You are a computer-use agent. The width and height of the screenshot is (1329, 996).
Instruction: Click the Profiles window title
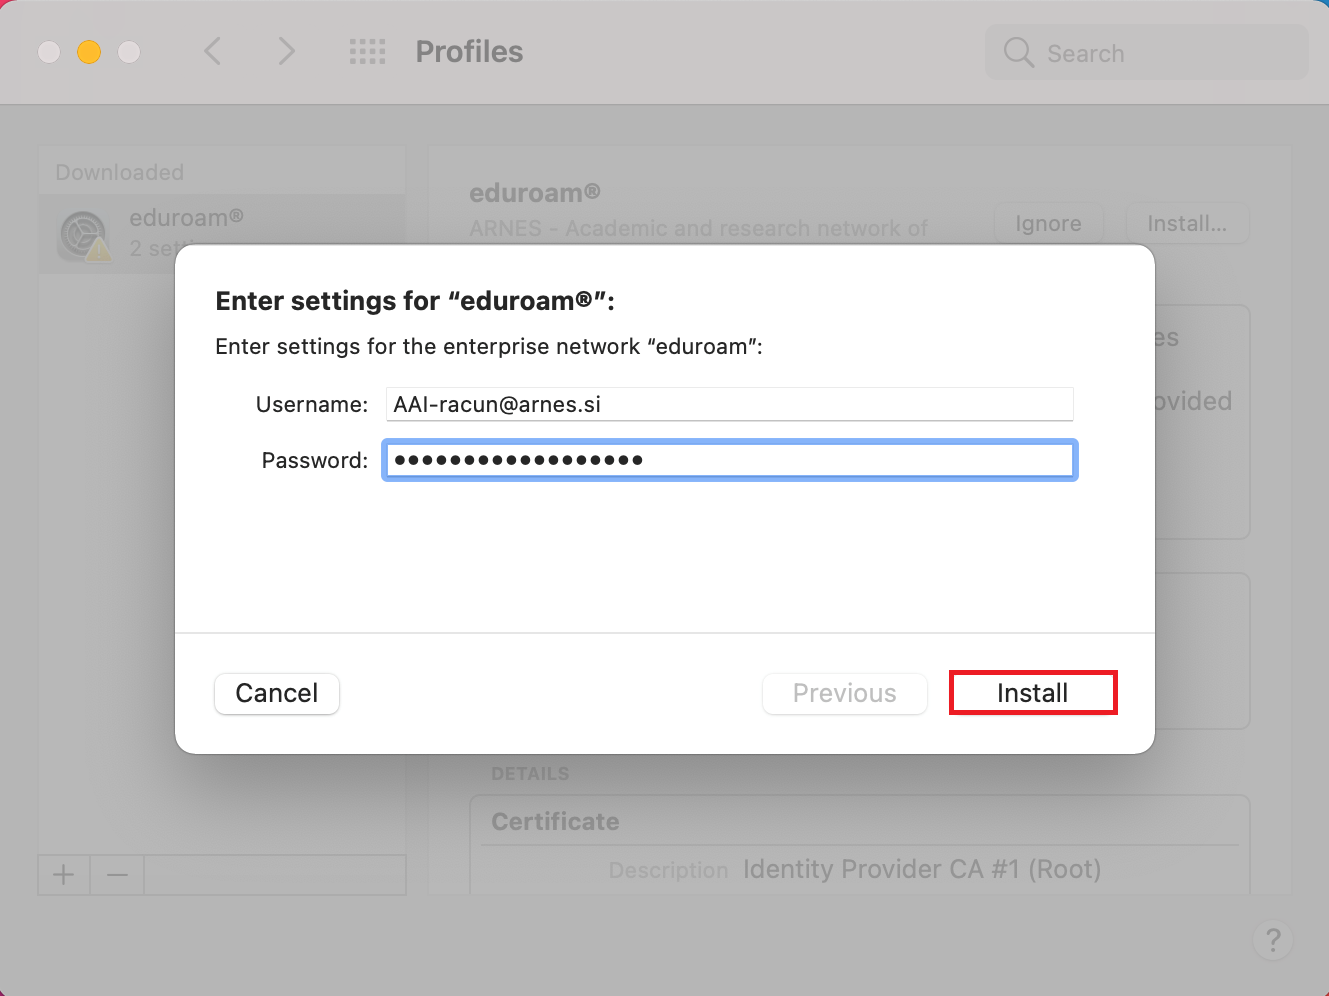[x=469, y=51]
